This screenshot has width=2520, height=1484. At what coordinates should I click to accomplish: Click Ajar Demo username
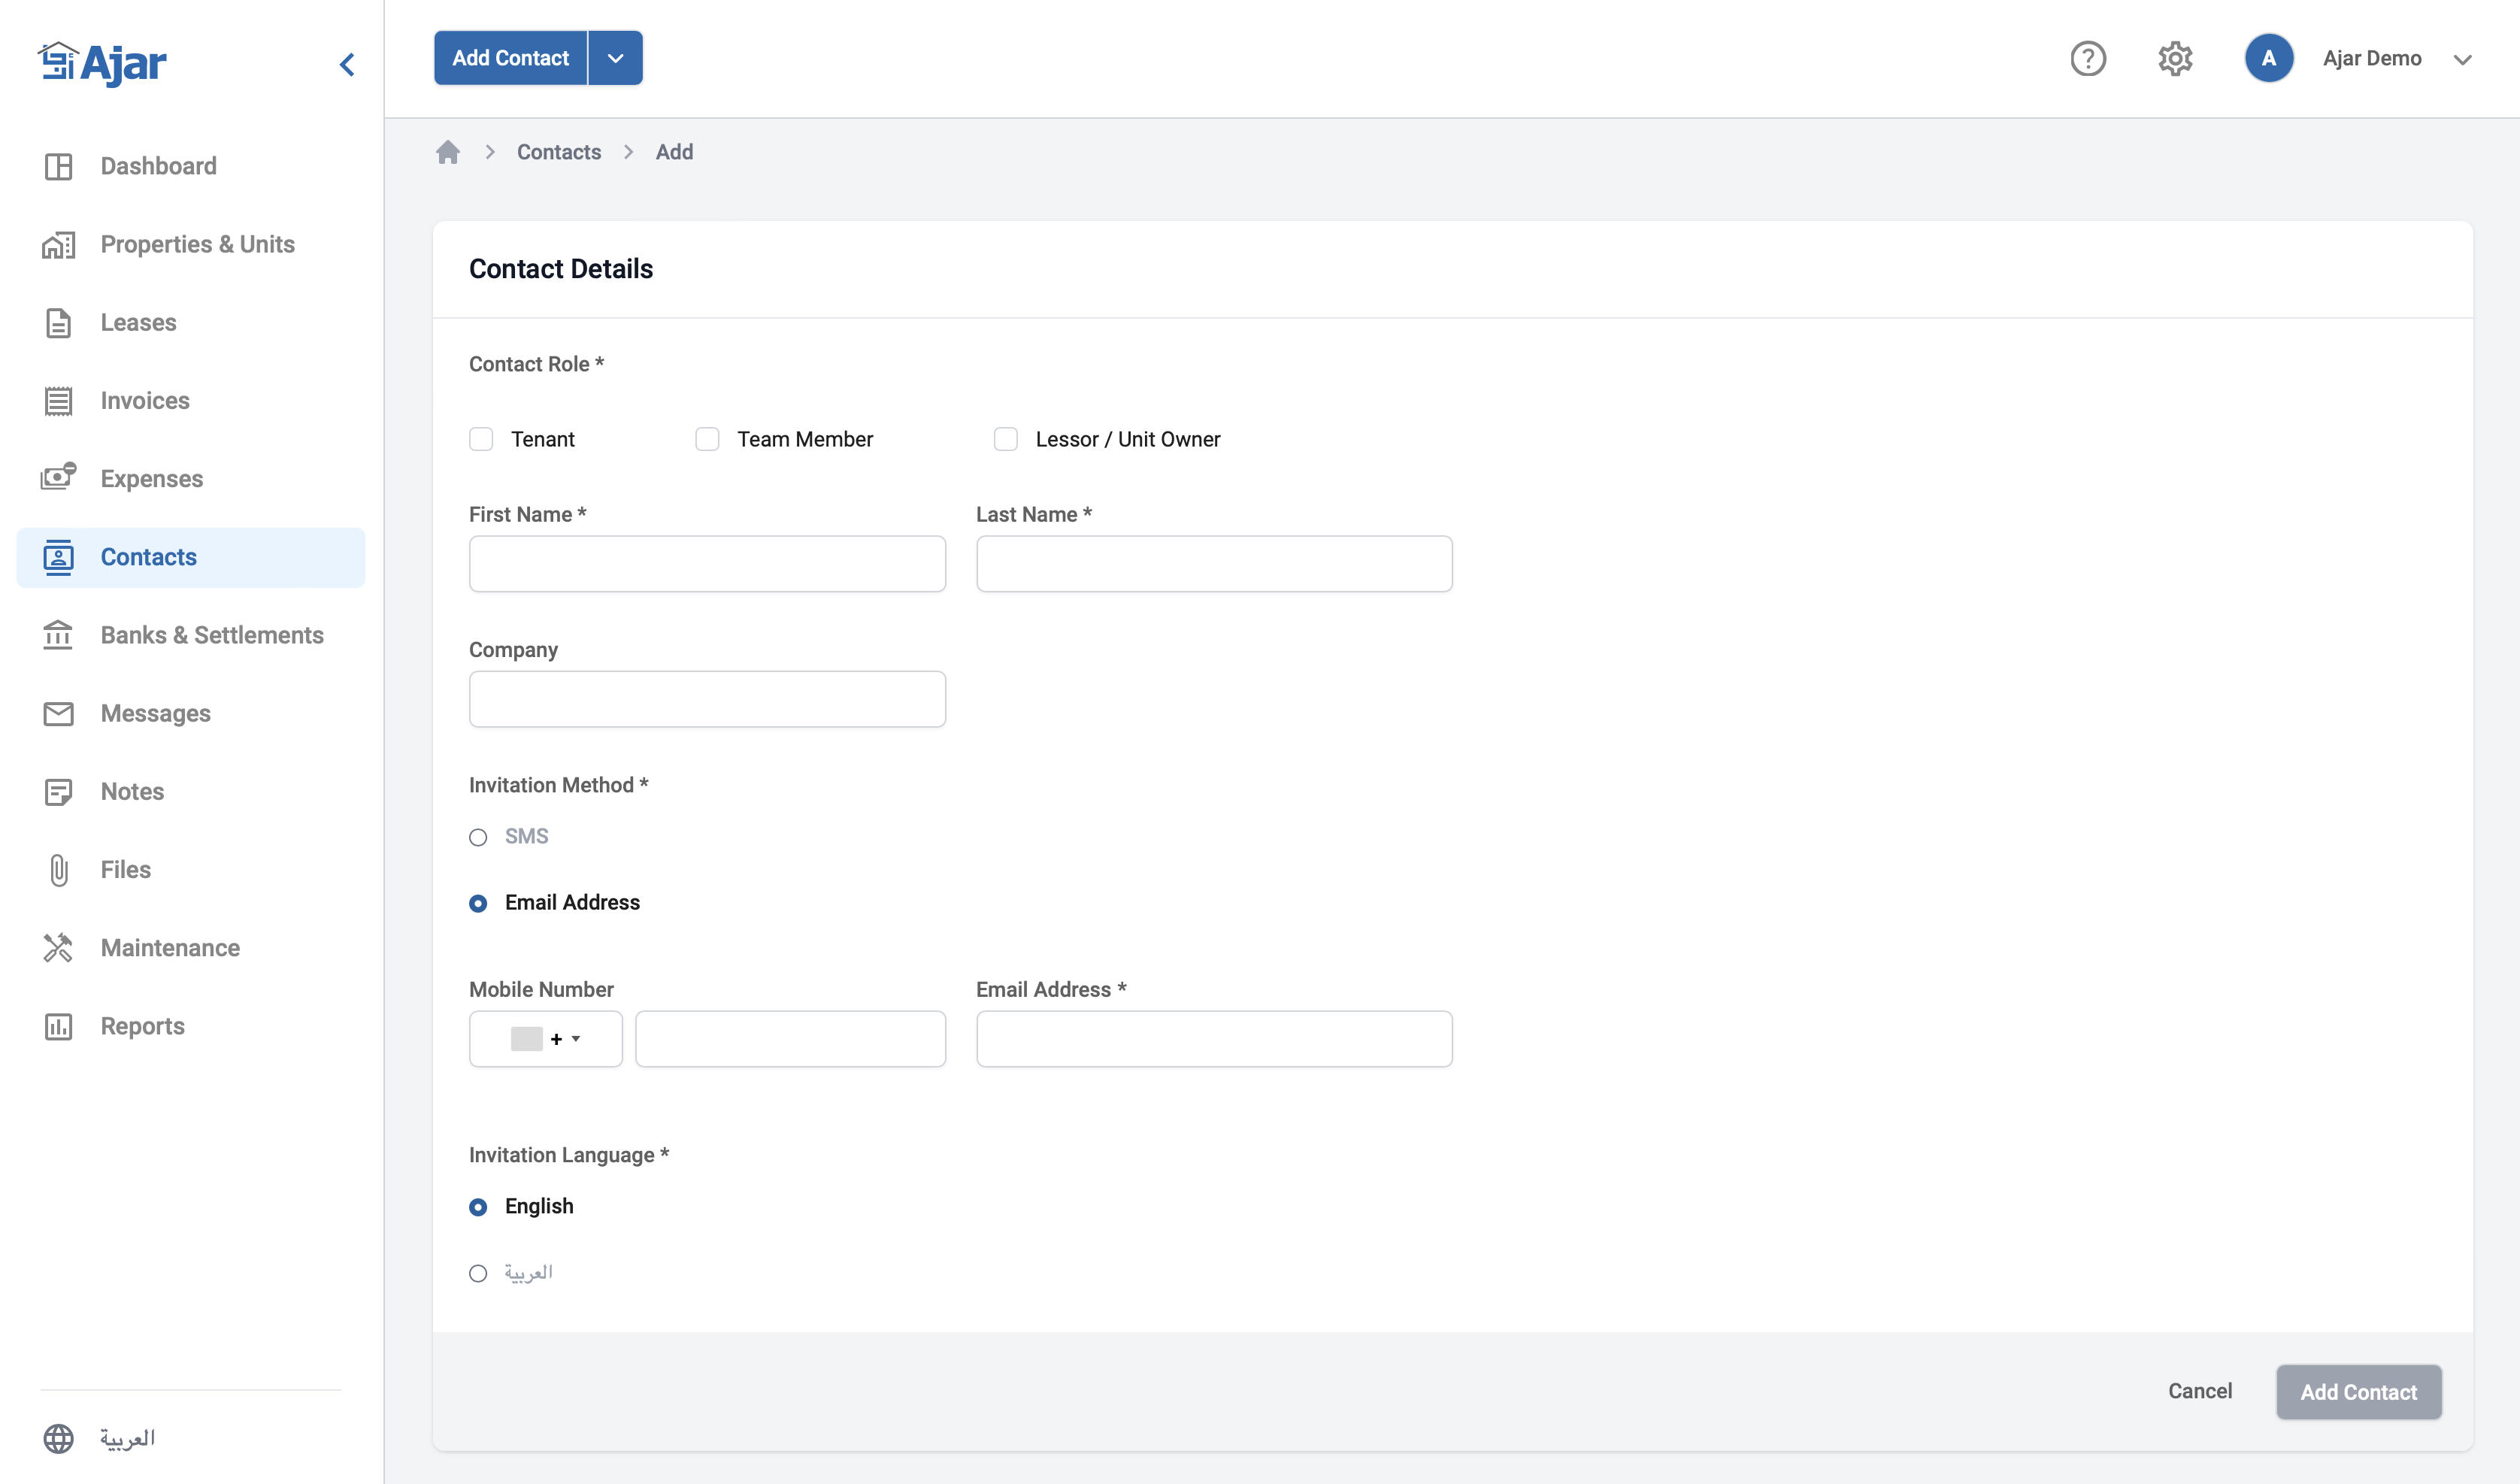coord(2372,58)
